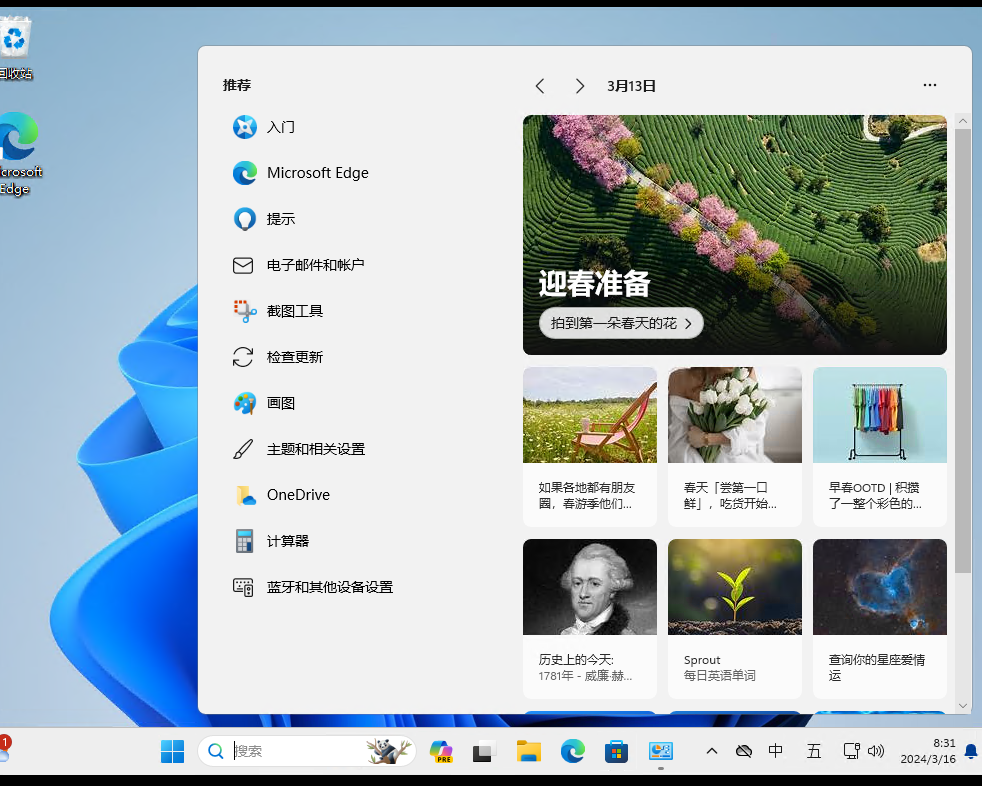Click the scroll down arrow on panel scrollbar
This screenshot has height=786, width=982.
(x=963, y=705)
